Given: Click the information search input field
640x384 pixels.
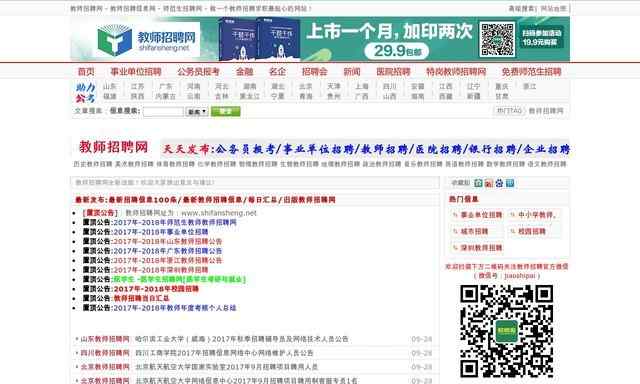Looking at the screenshot, I should 163,111.
